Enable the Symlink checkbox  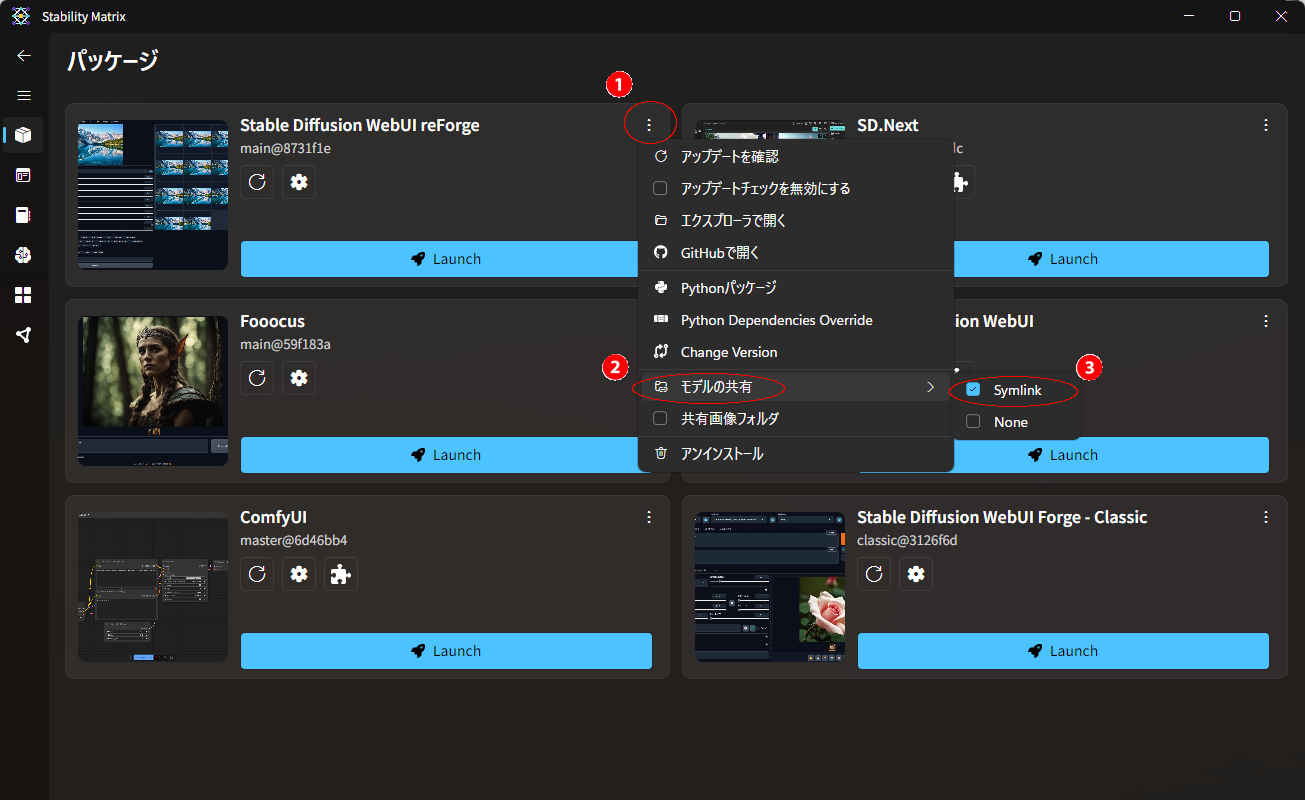[x=973, y=390]
